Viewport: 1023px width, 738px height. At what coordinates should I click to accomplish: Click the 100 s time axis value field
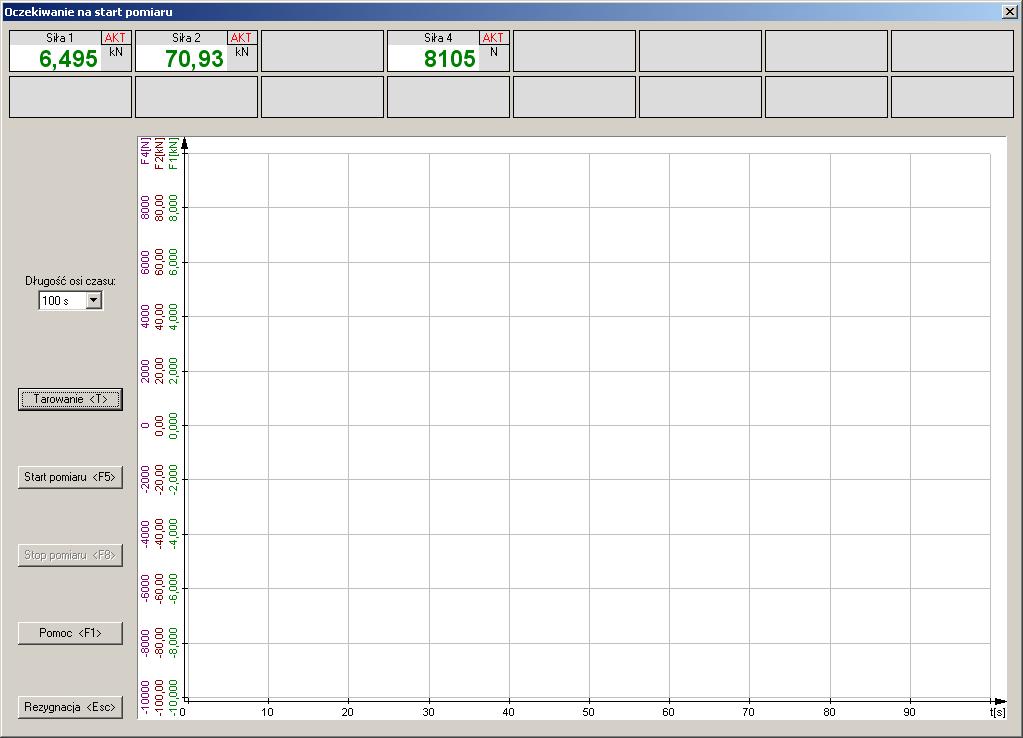pos(63,300)
